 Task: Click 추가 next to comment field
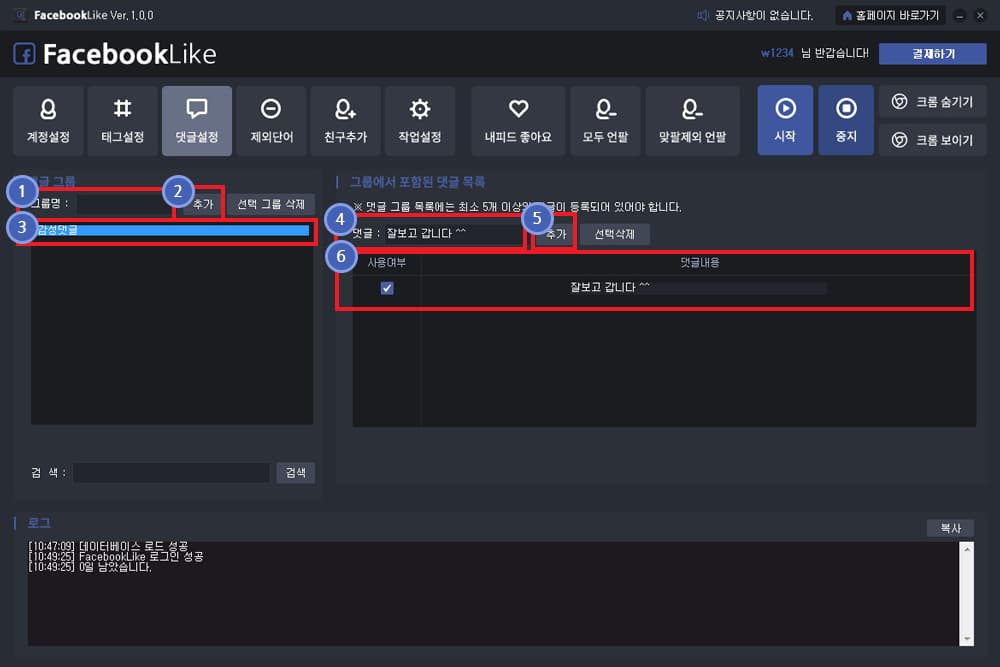(x=555, y=234)
